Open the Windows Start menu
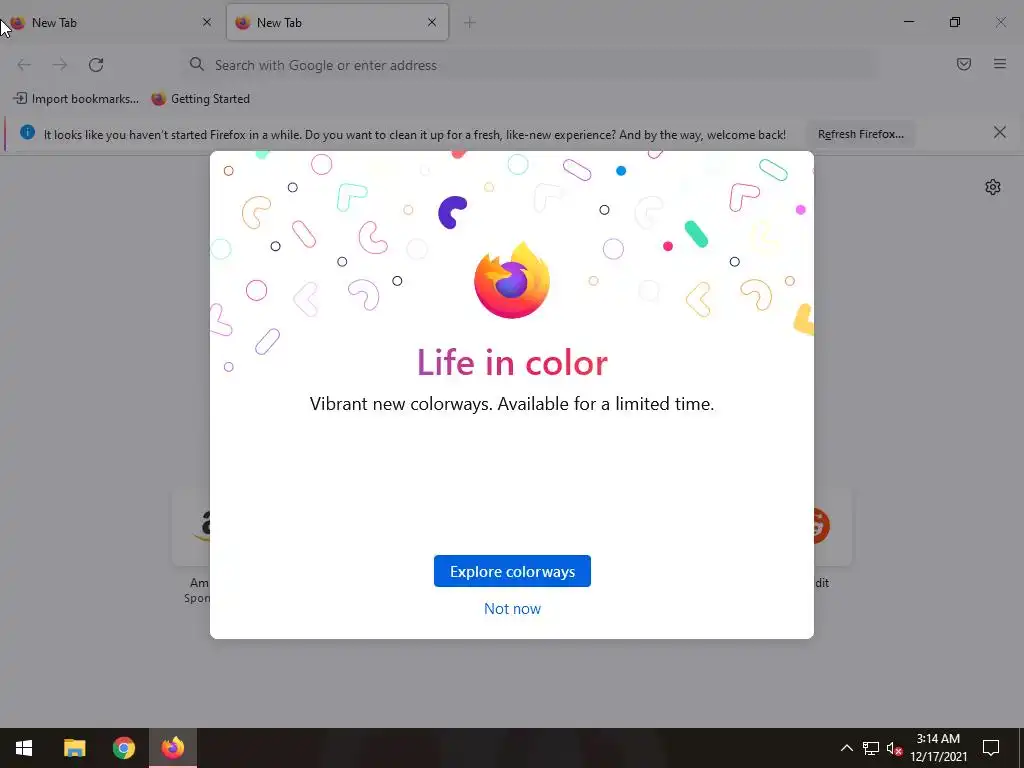This screenshot has height=768, width=1024. pyautogui.click(x=24, y=748)
